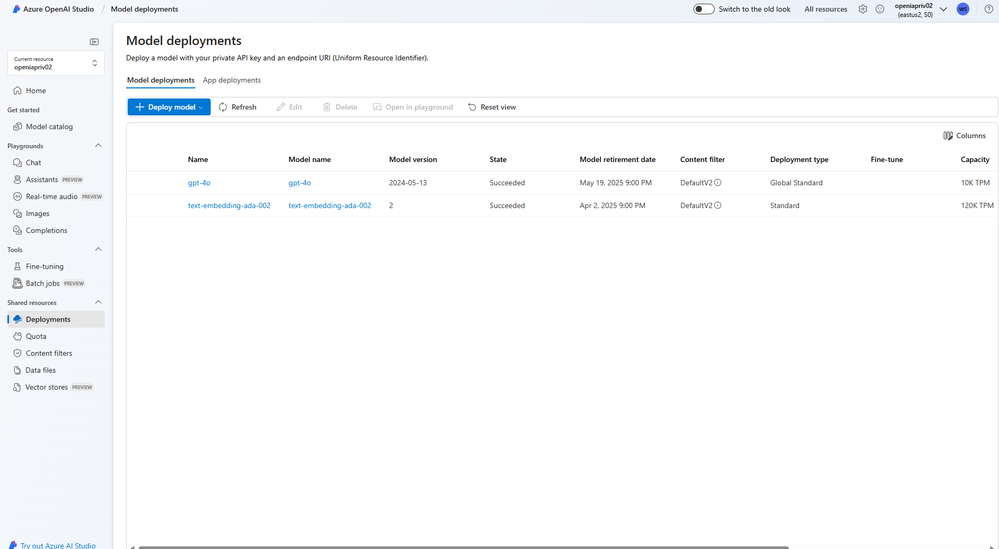Screen dimensions: 999x549
Task: Switch to the Model deployments tab
Action: (161, 80)
